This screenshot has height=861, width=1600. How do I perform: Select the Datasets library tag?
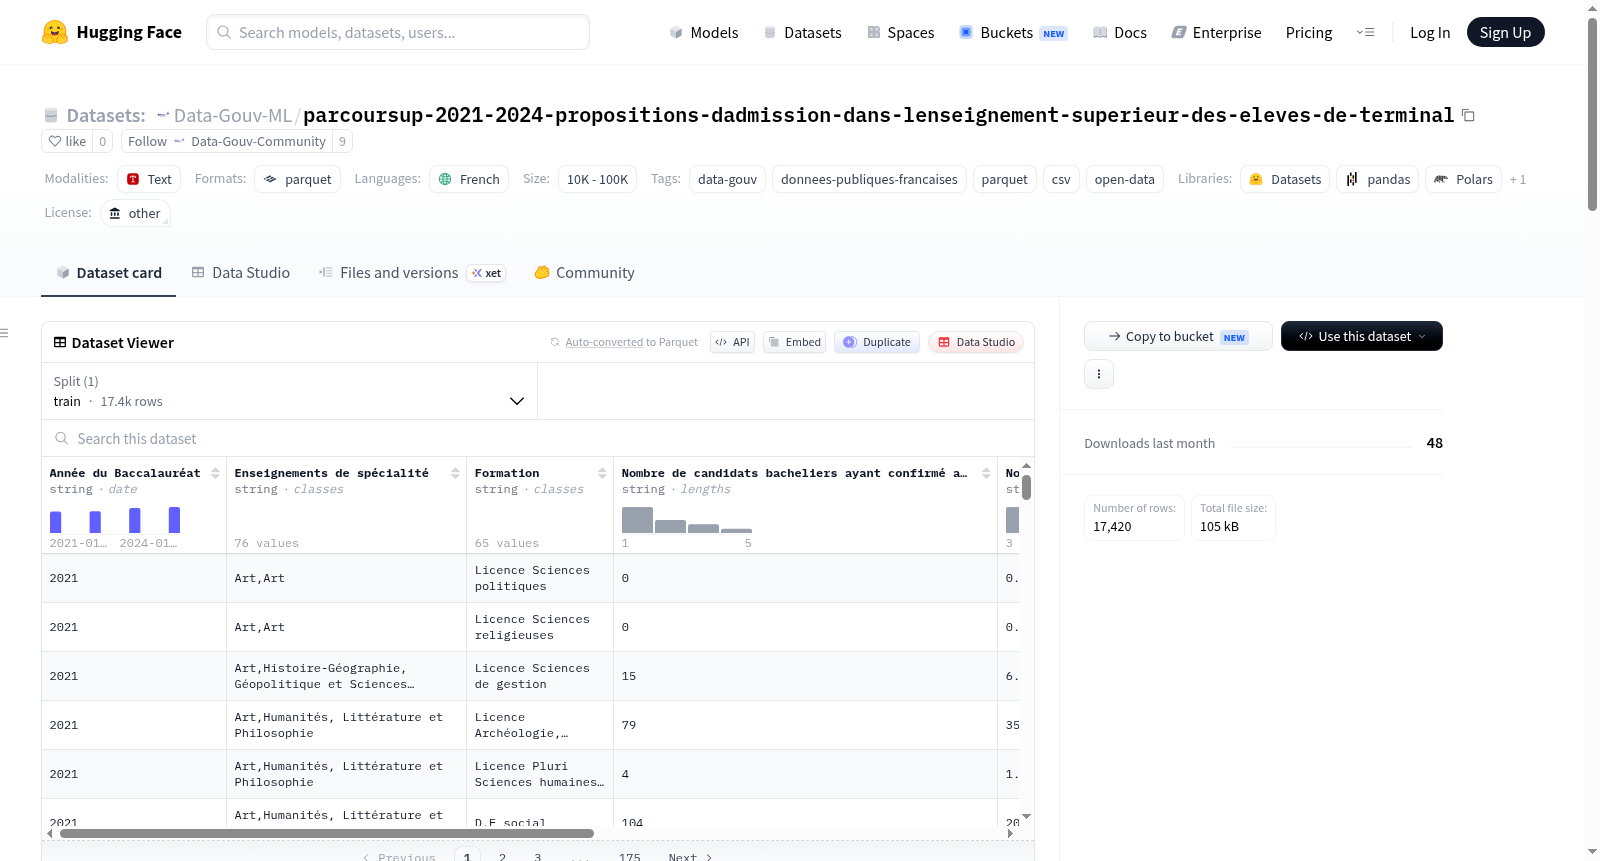1285,179
